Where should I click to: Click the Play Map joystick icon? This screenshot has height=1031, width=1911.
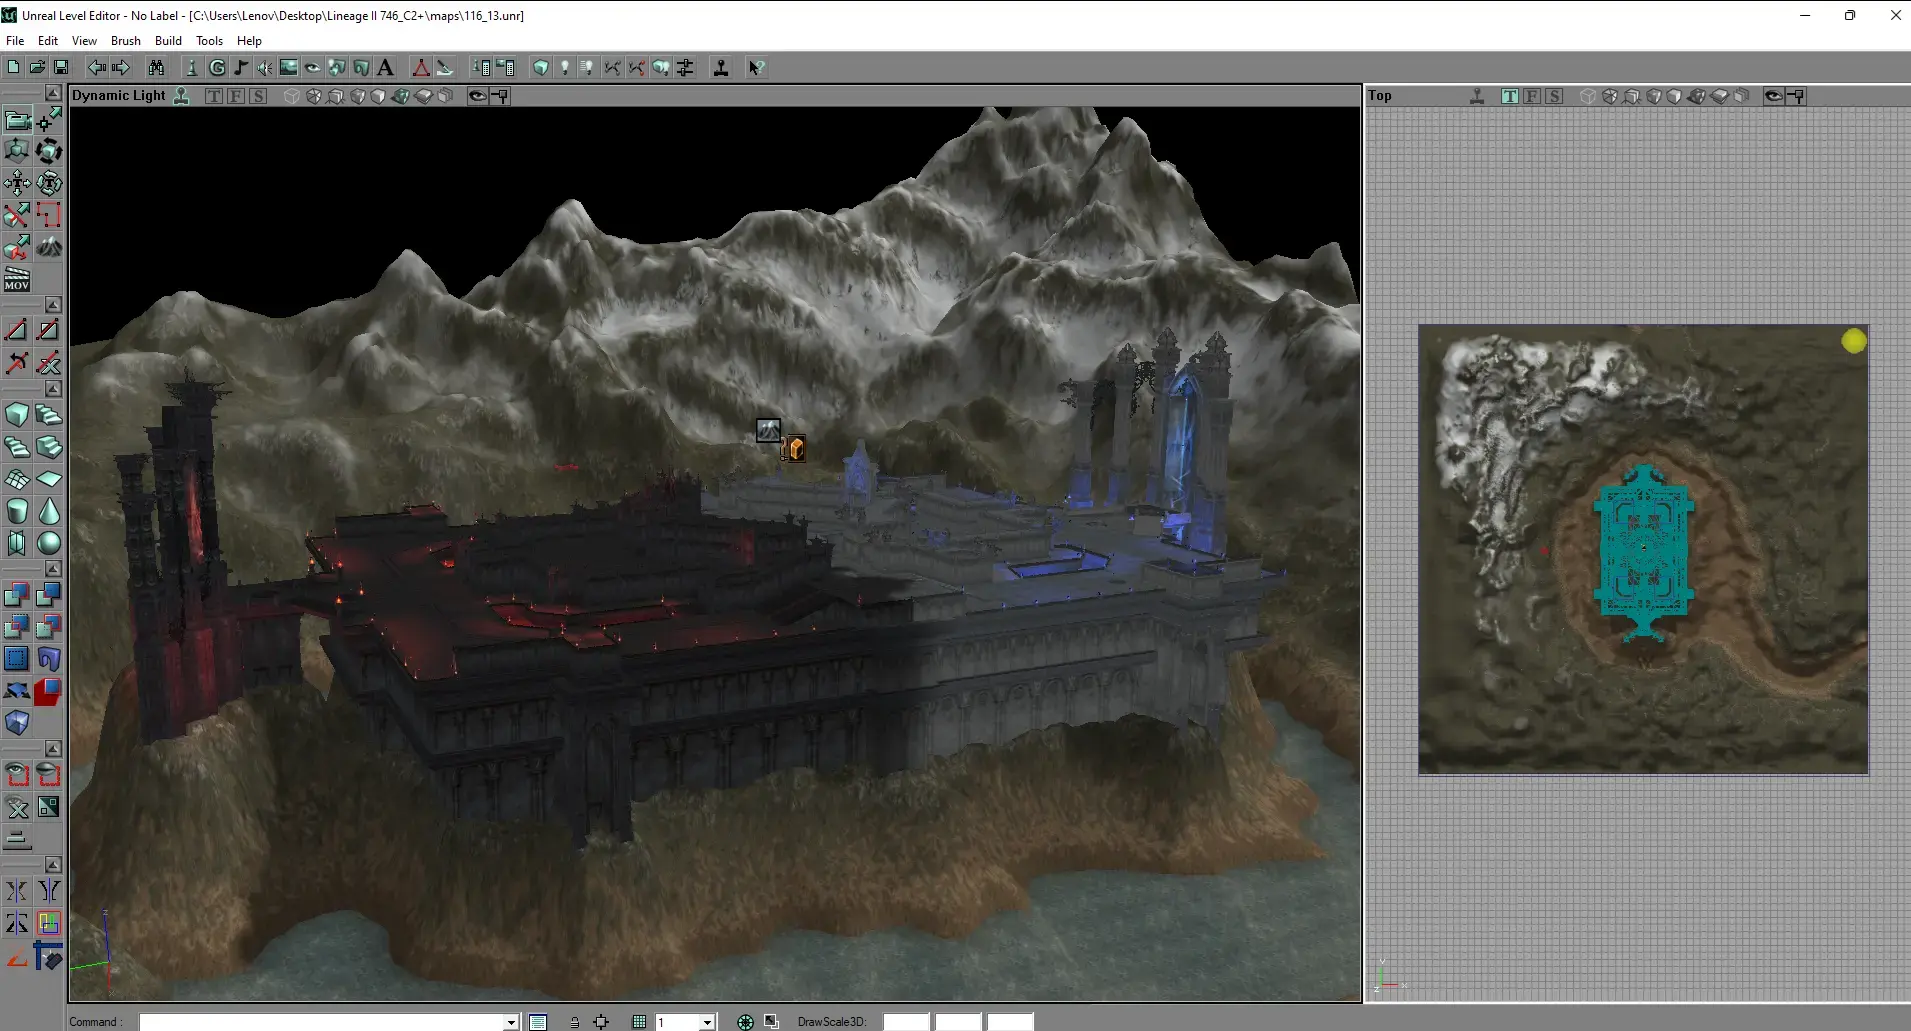(721, 68)
